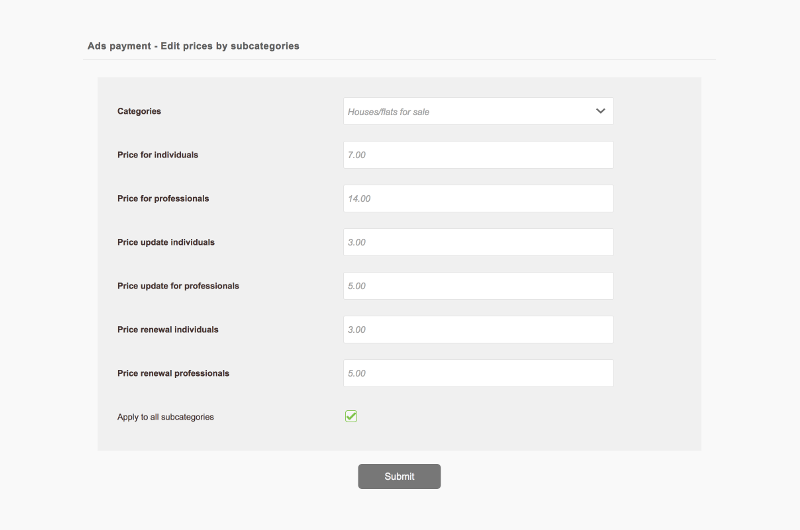This screenshot has height=530, width=800.
Task: Click into Price update for professionals field
Action: (x=477, y=286)
